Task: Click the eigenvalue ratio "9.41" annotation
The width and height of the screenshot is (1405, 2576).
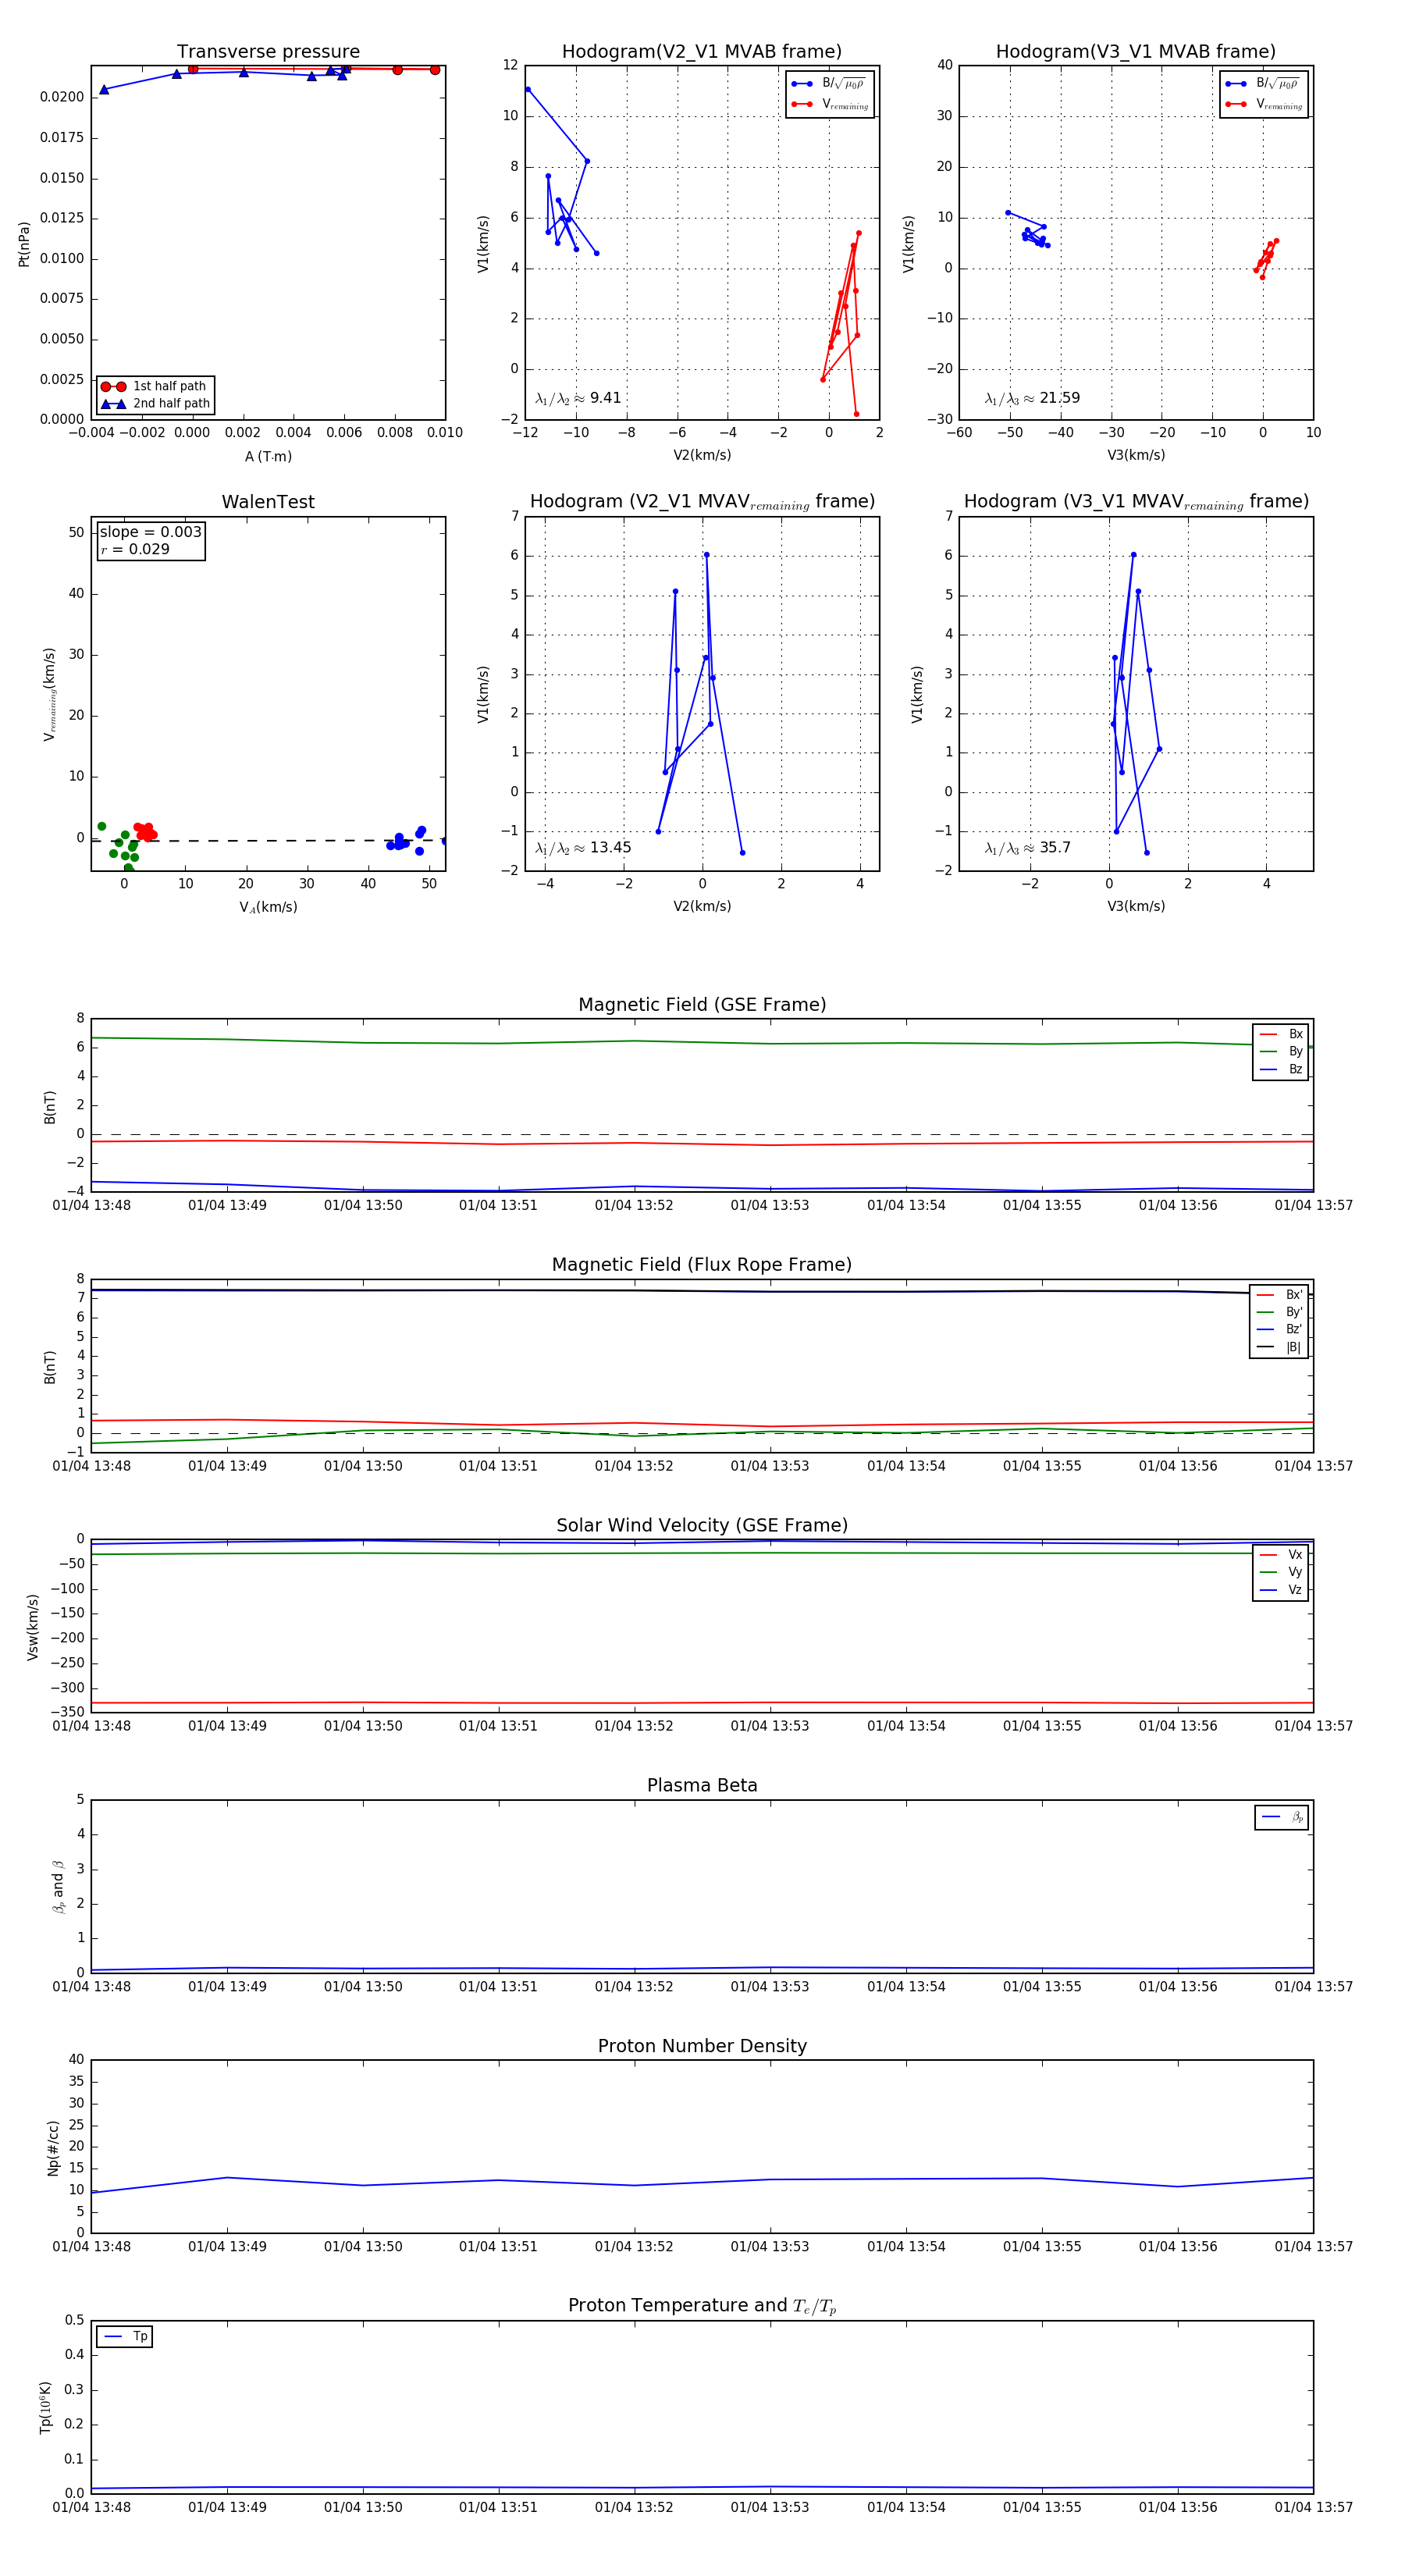Action: pyautogui.click(x=578, y=398)
